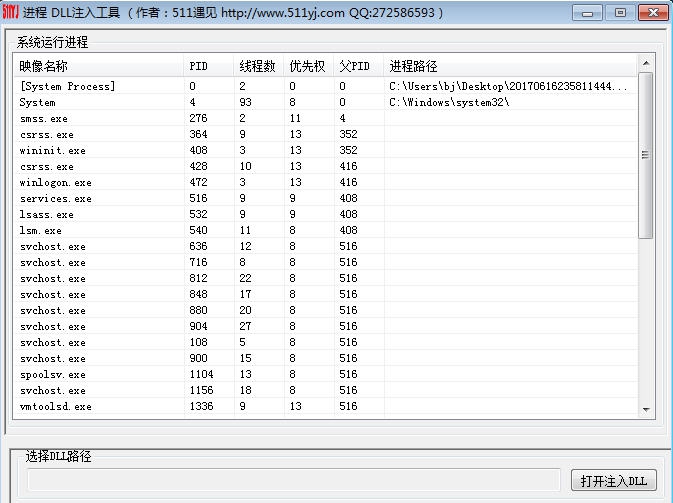Select the winlogon.exe process
The width and height of the screenshot is (673, 503).
(x=325, y=182)
